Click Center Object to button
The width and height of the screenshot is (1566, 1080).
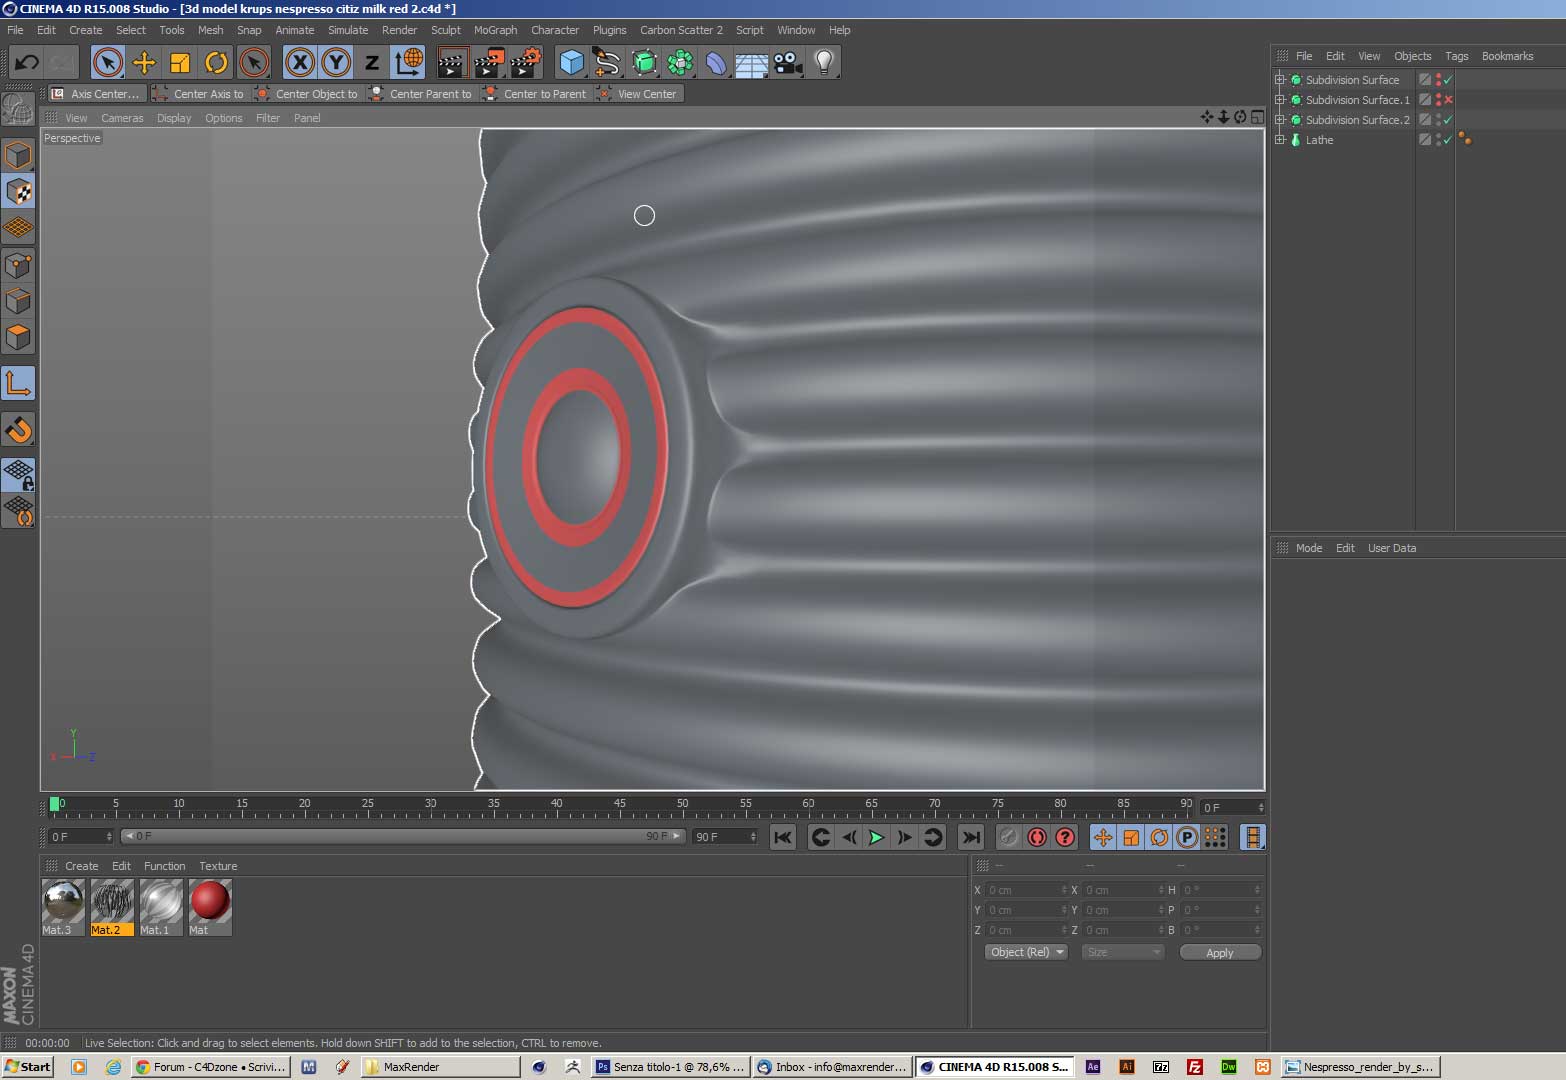coord(307,94)
